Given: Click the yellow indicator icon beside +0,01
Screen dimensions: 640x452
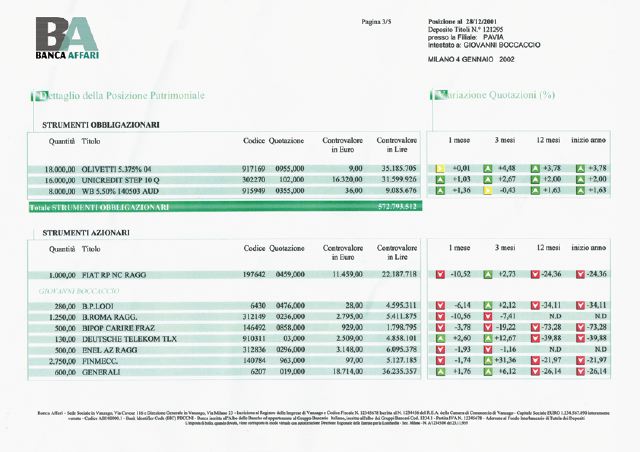Looking at the screenshot, I should pos(440,168).
